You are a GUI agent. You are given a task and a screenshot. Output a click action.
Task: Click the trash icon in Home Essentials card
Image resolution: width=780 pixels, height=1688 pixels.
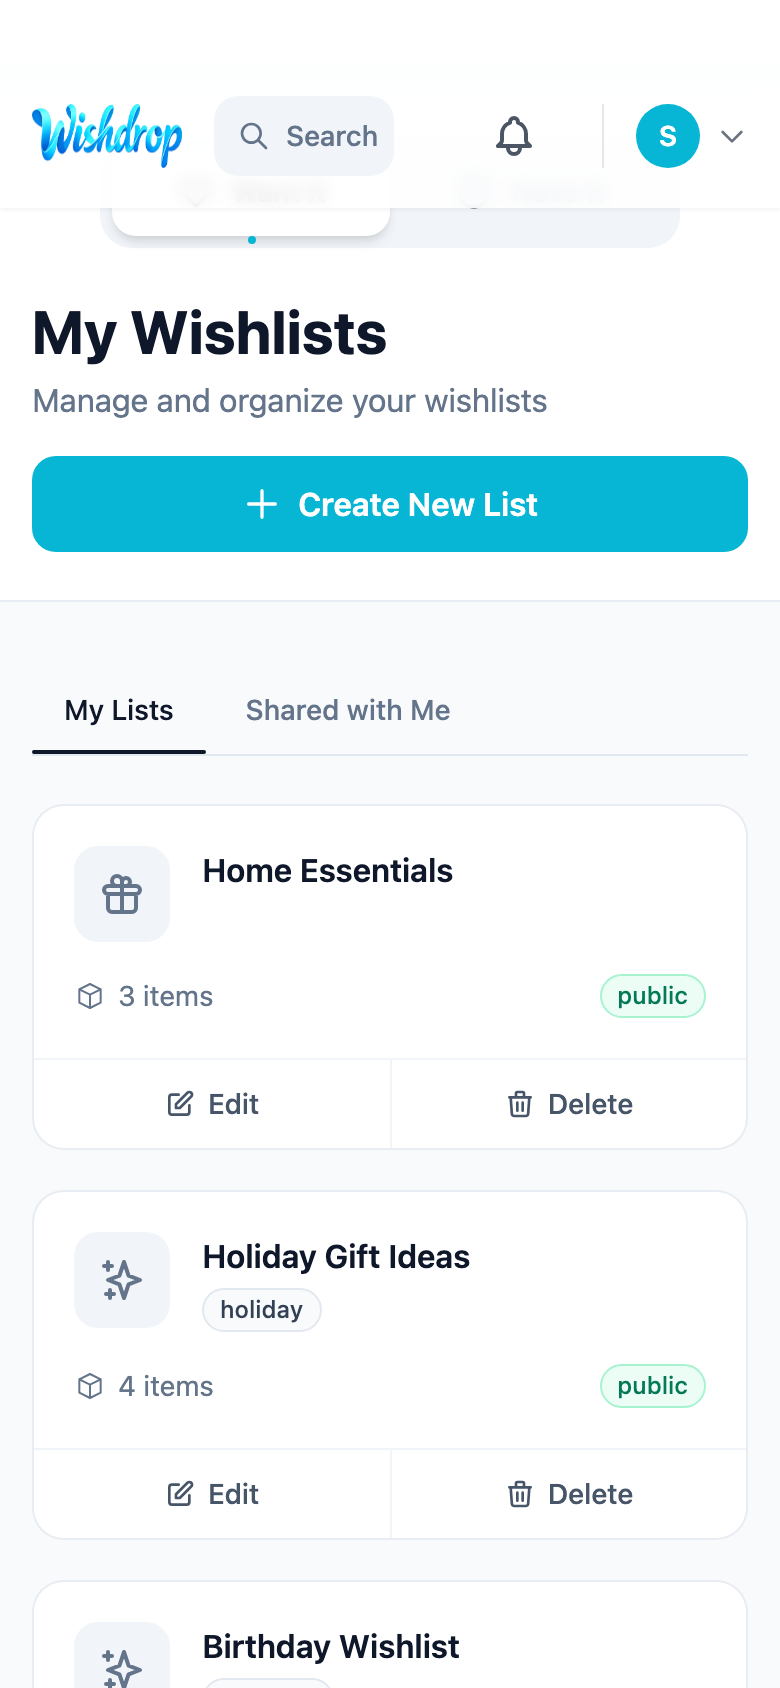coord(520,1104)
